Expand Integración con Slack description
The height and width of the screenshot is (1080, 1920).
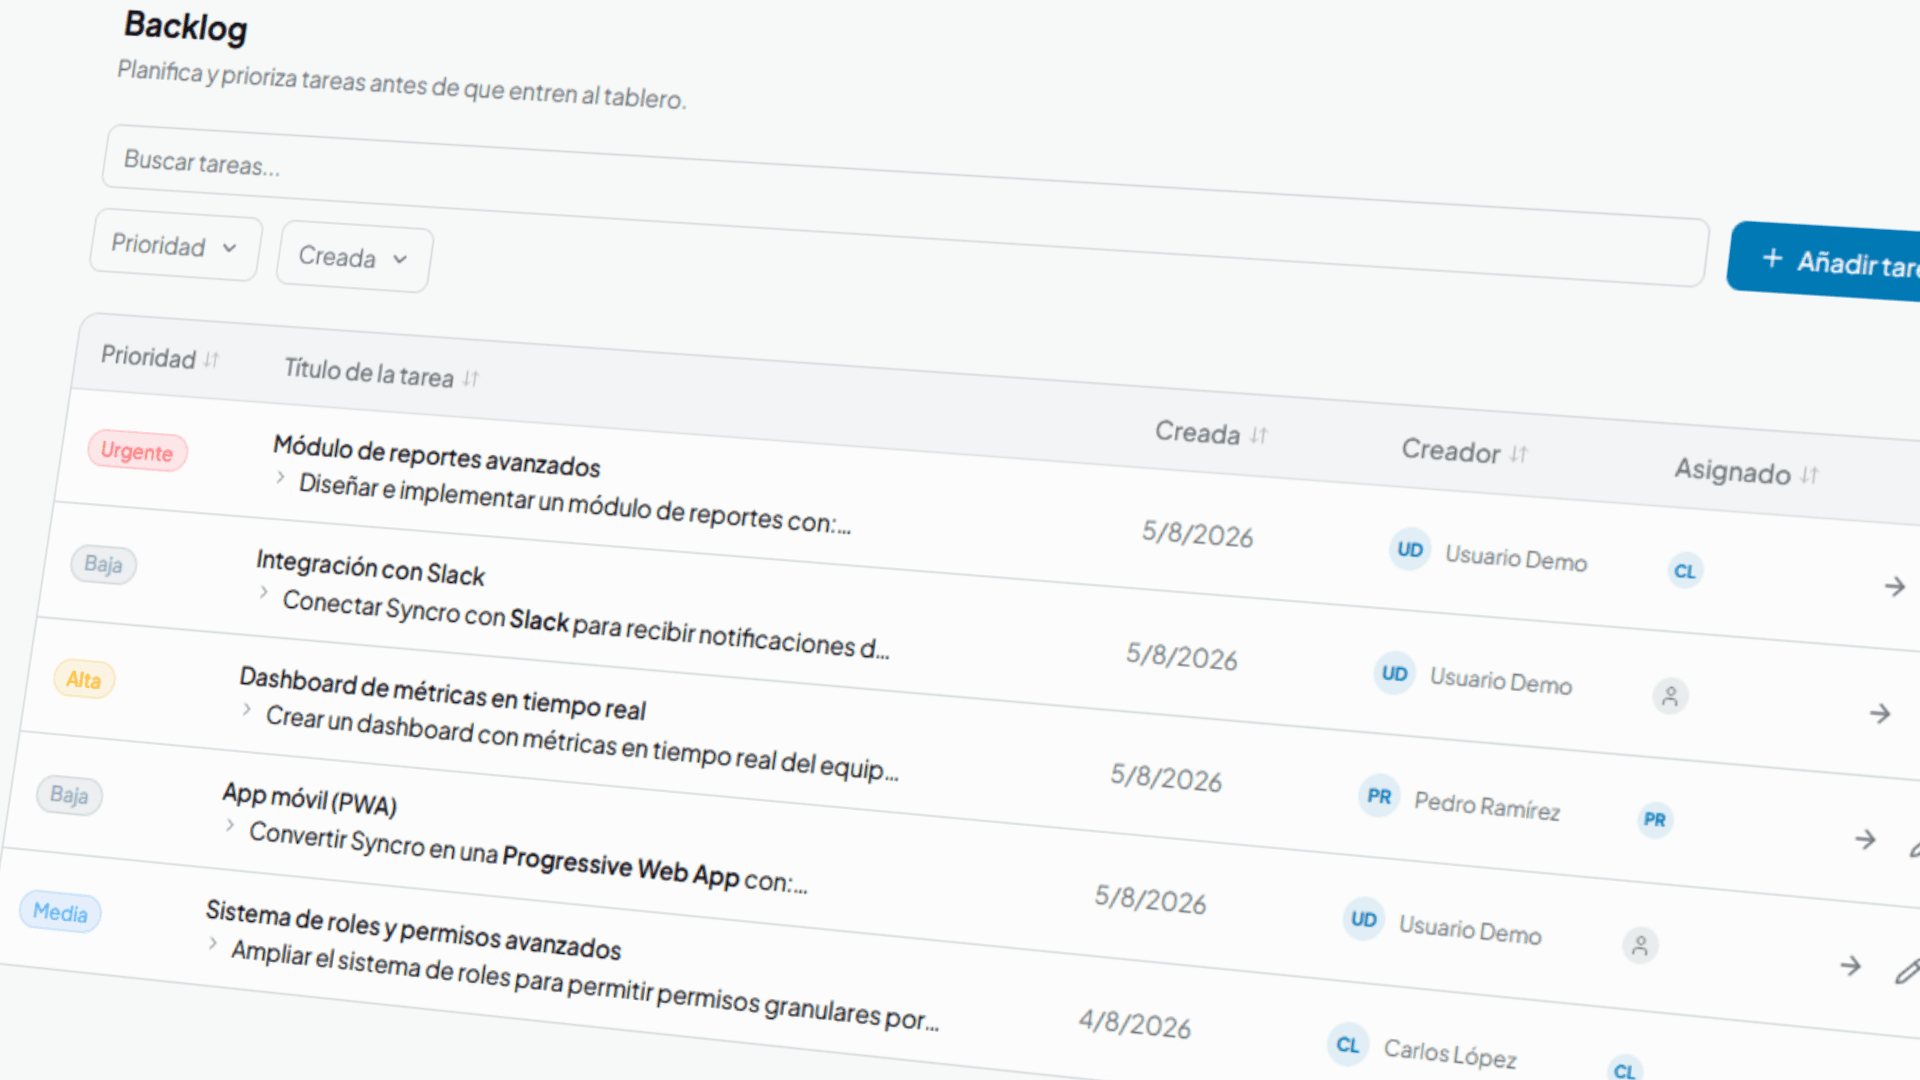pos(264,593)
